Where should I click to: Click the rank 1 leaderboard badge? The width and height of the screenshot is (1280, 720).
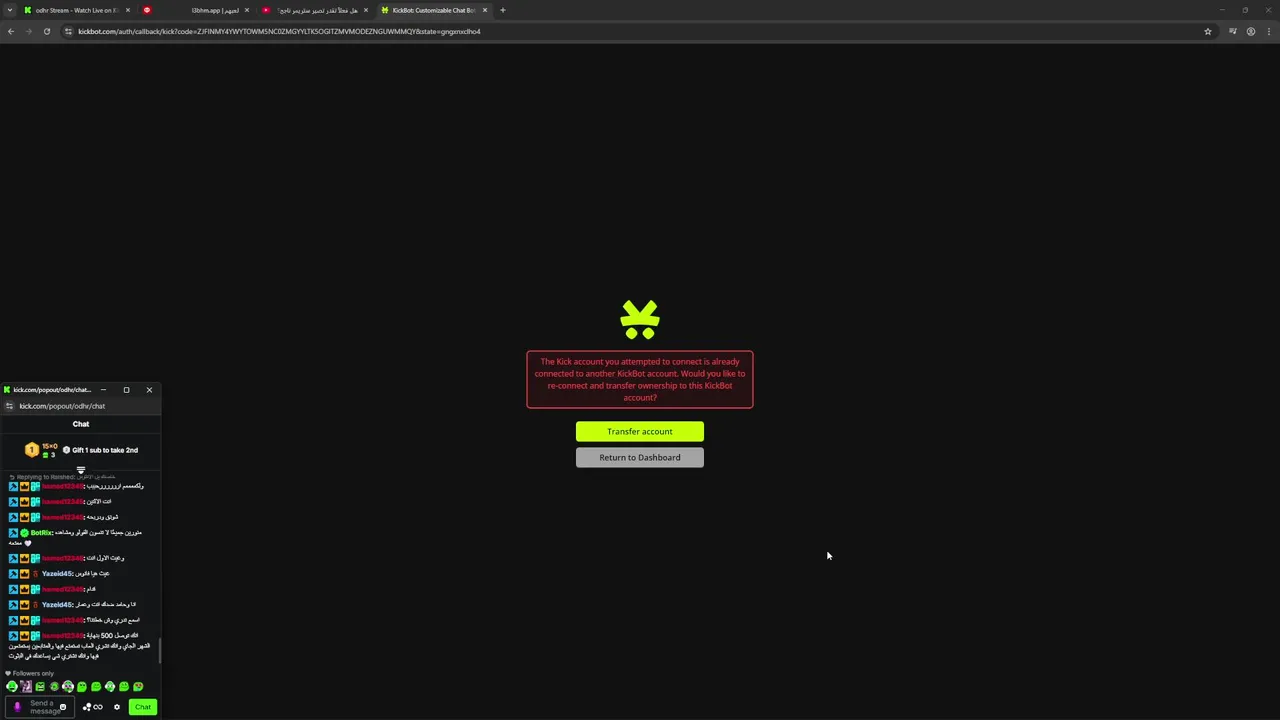click(31, 450)
